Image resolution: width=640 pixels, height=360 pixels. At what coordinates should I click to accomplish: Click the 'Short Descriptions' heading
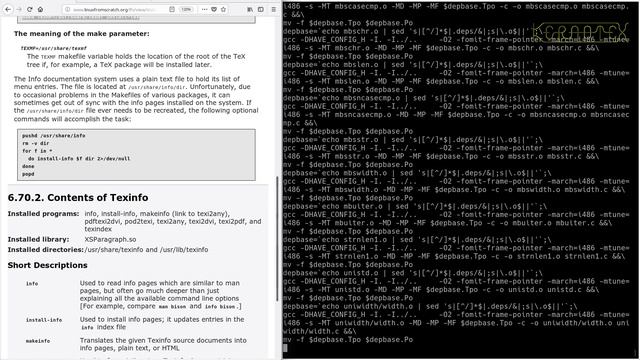[x=47, y=265]
